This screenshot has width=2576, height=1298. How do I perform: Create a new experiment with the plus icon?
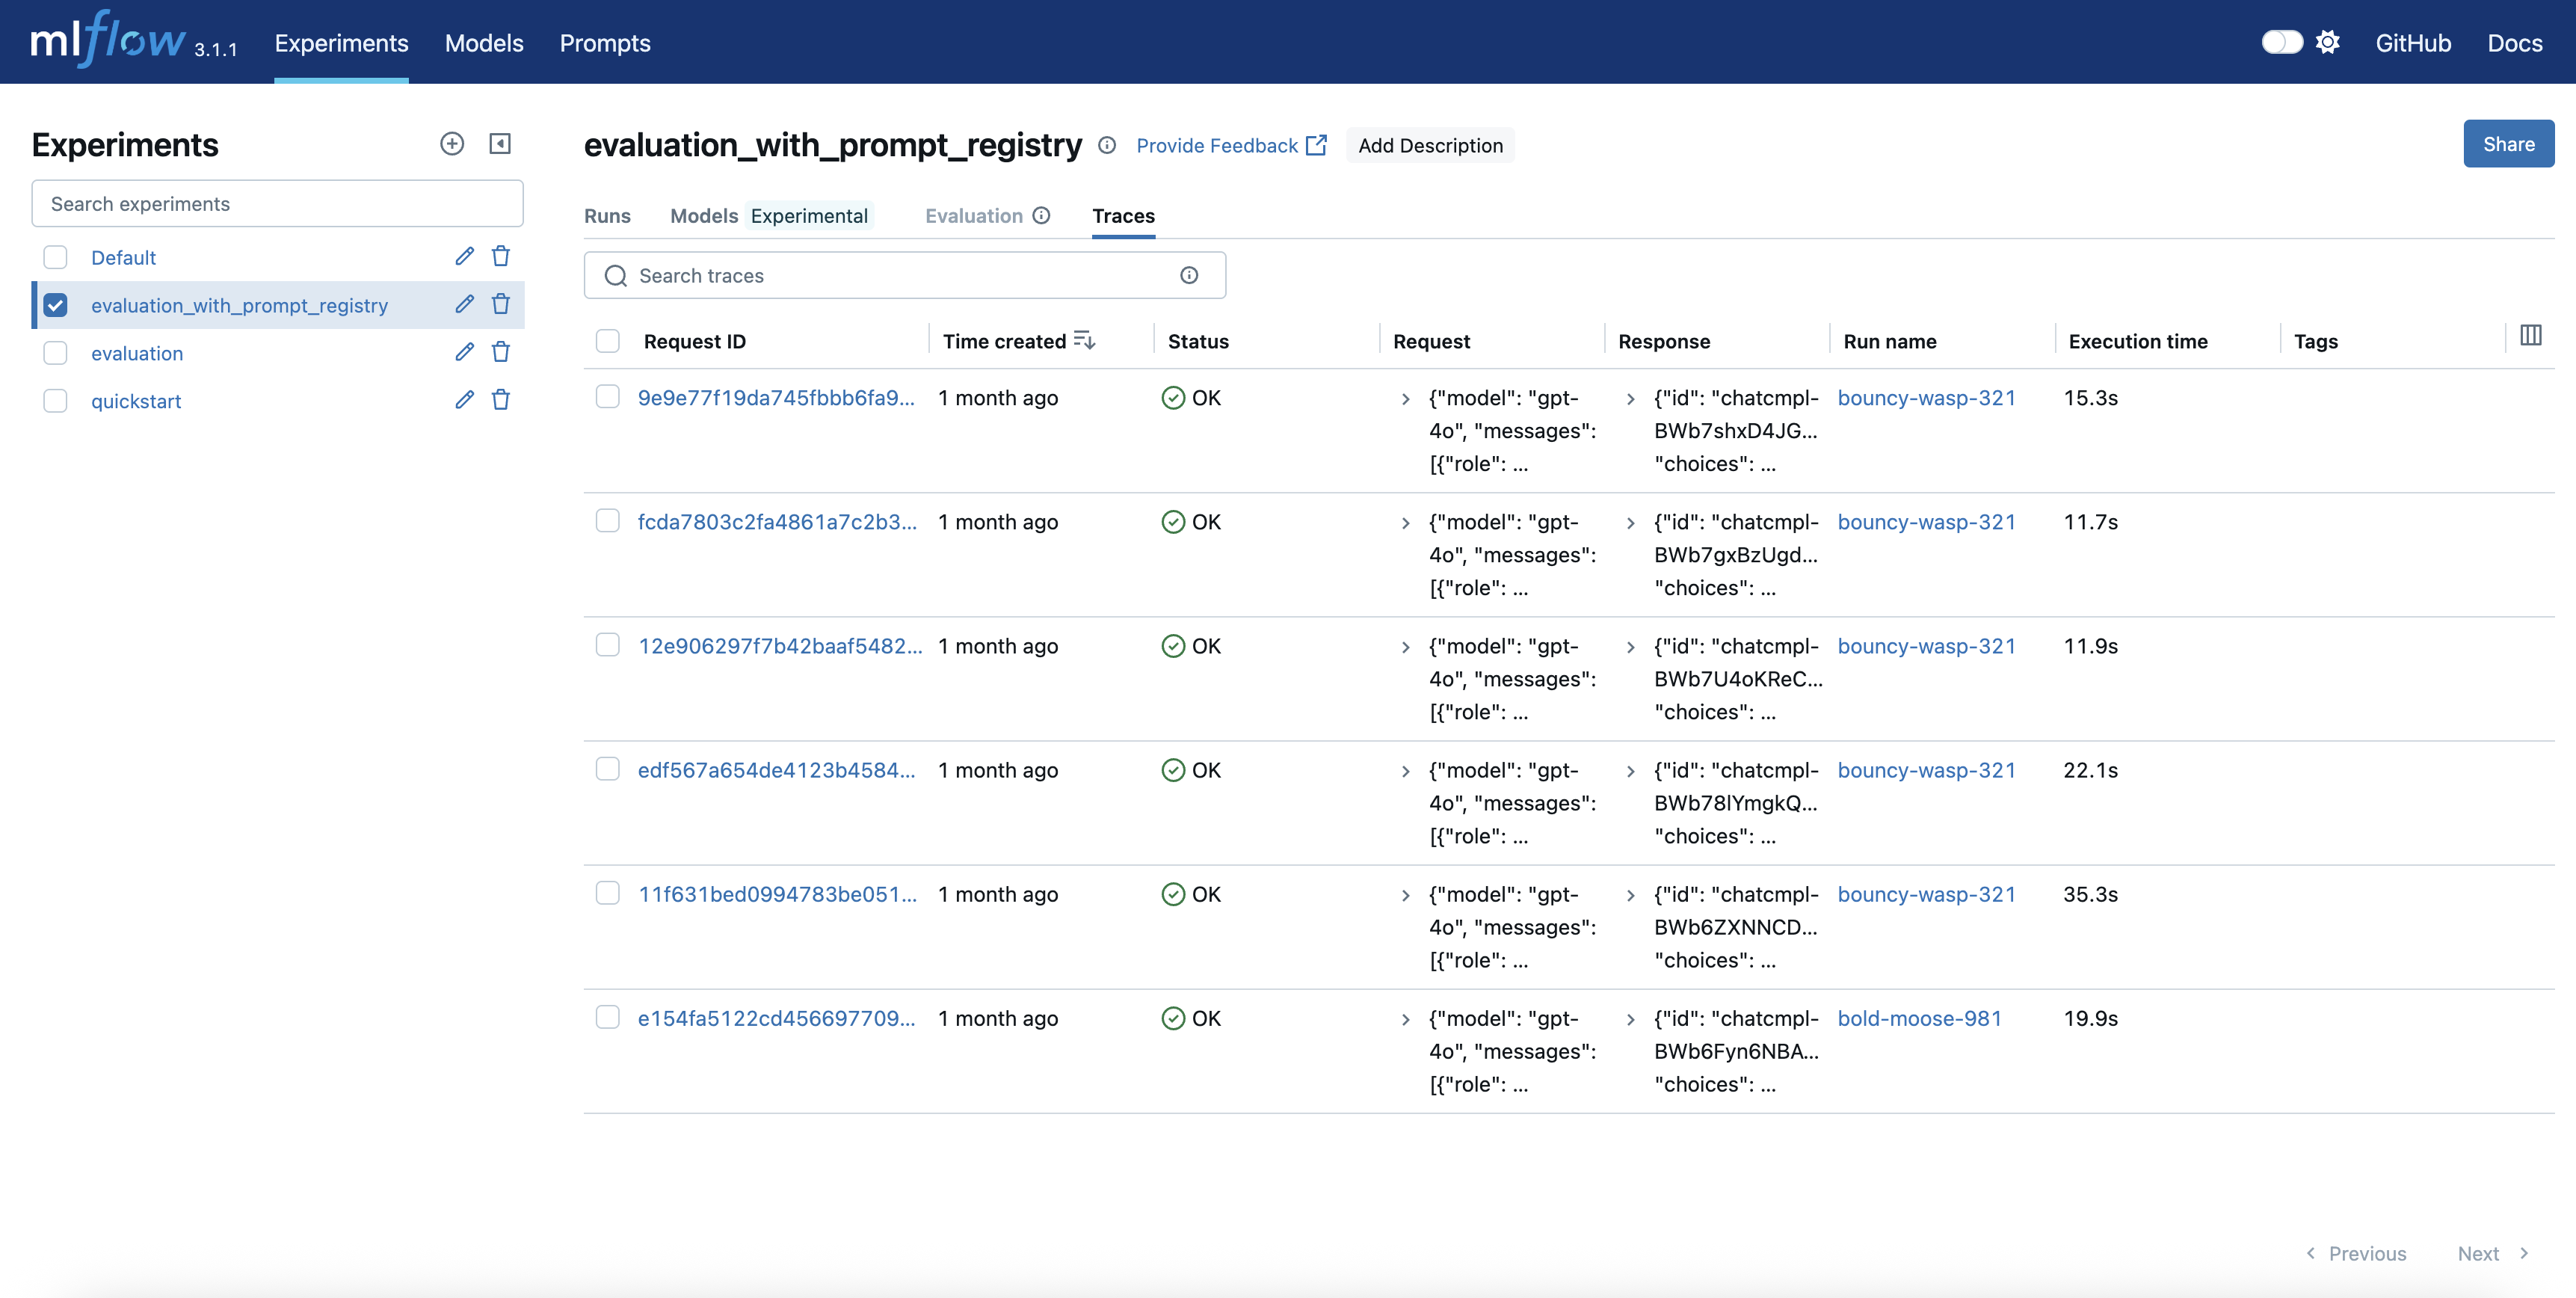452,143
